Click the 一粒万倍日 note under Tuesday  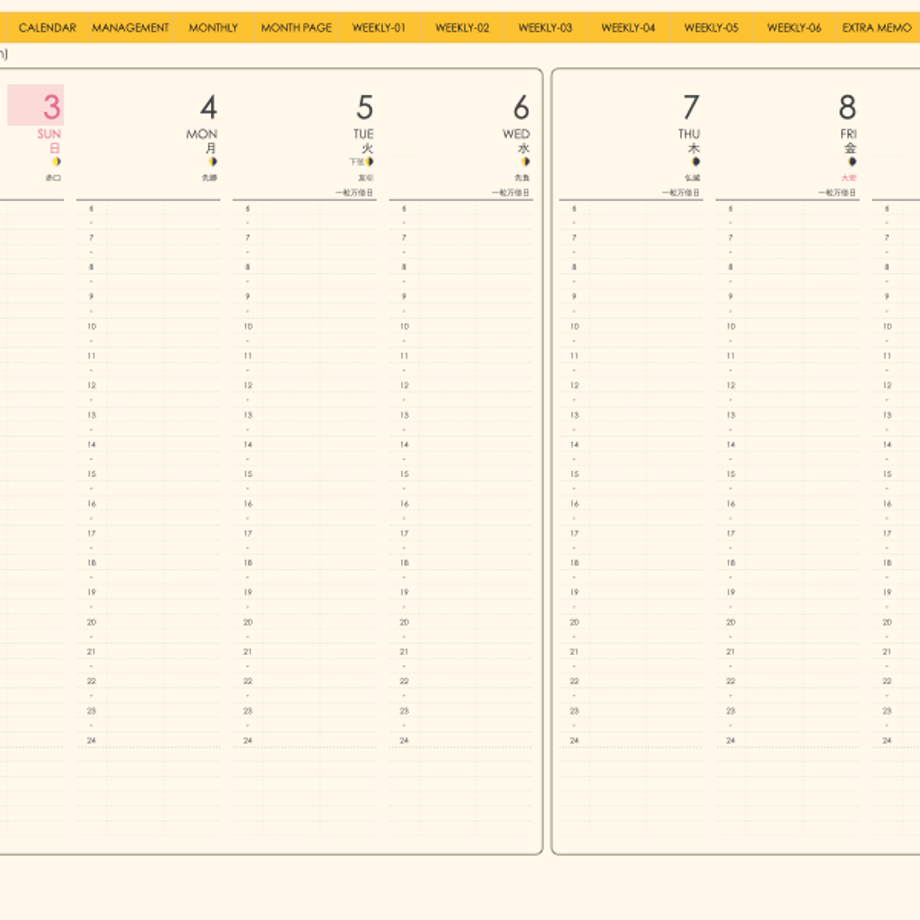tap(354, 192)
